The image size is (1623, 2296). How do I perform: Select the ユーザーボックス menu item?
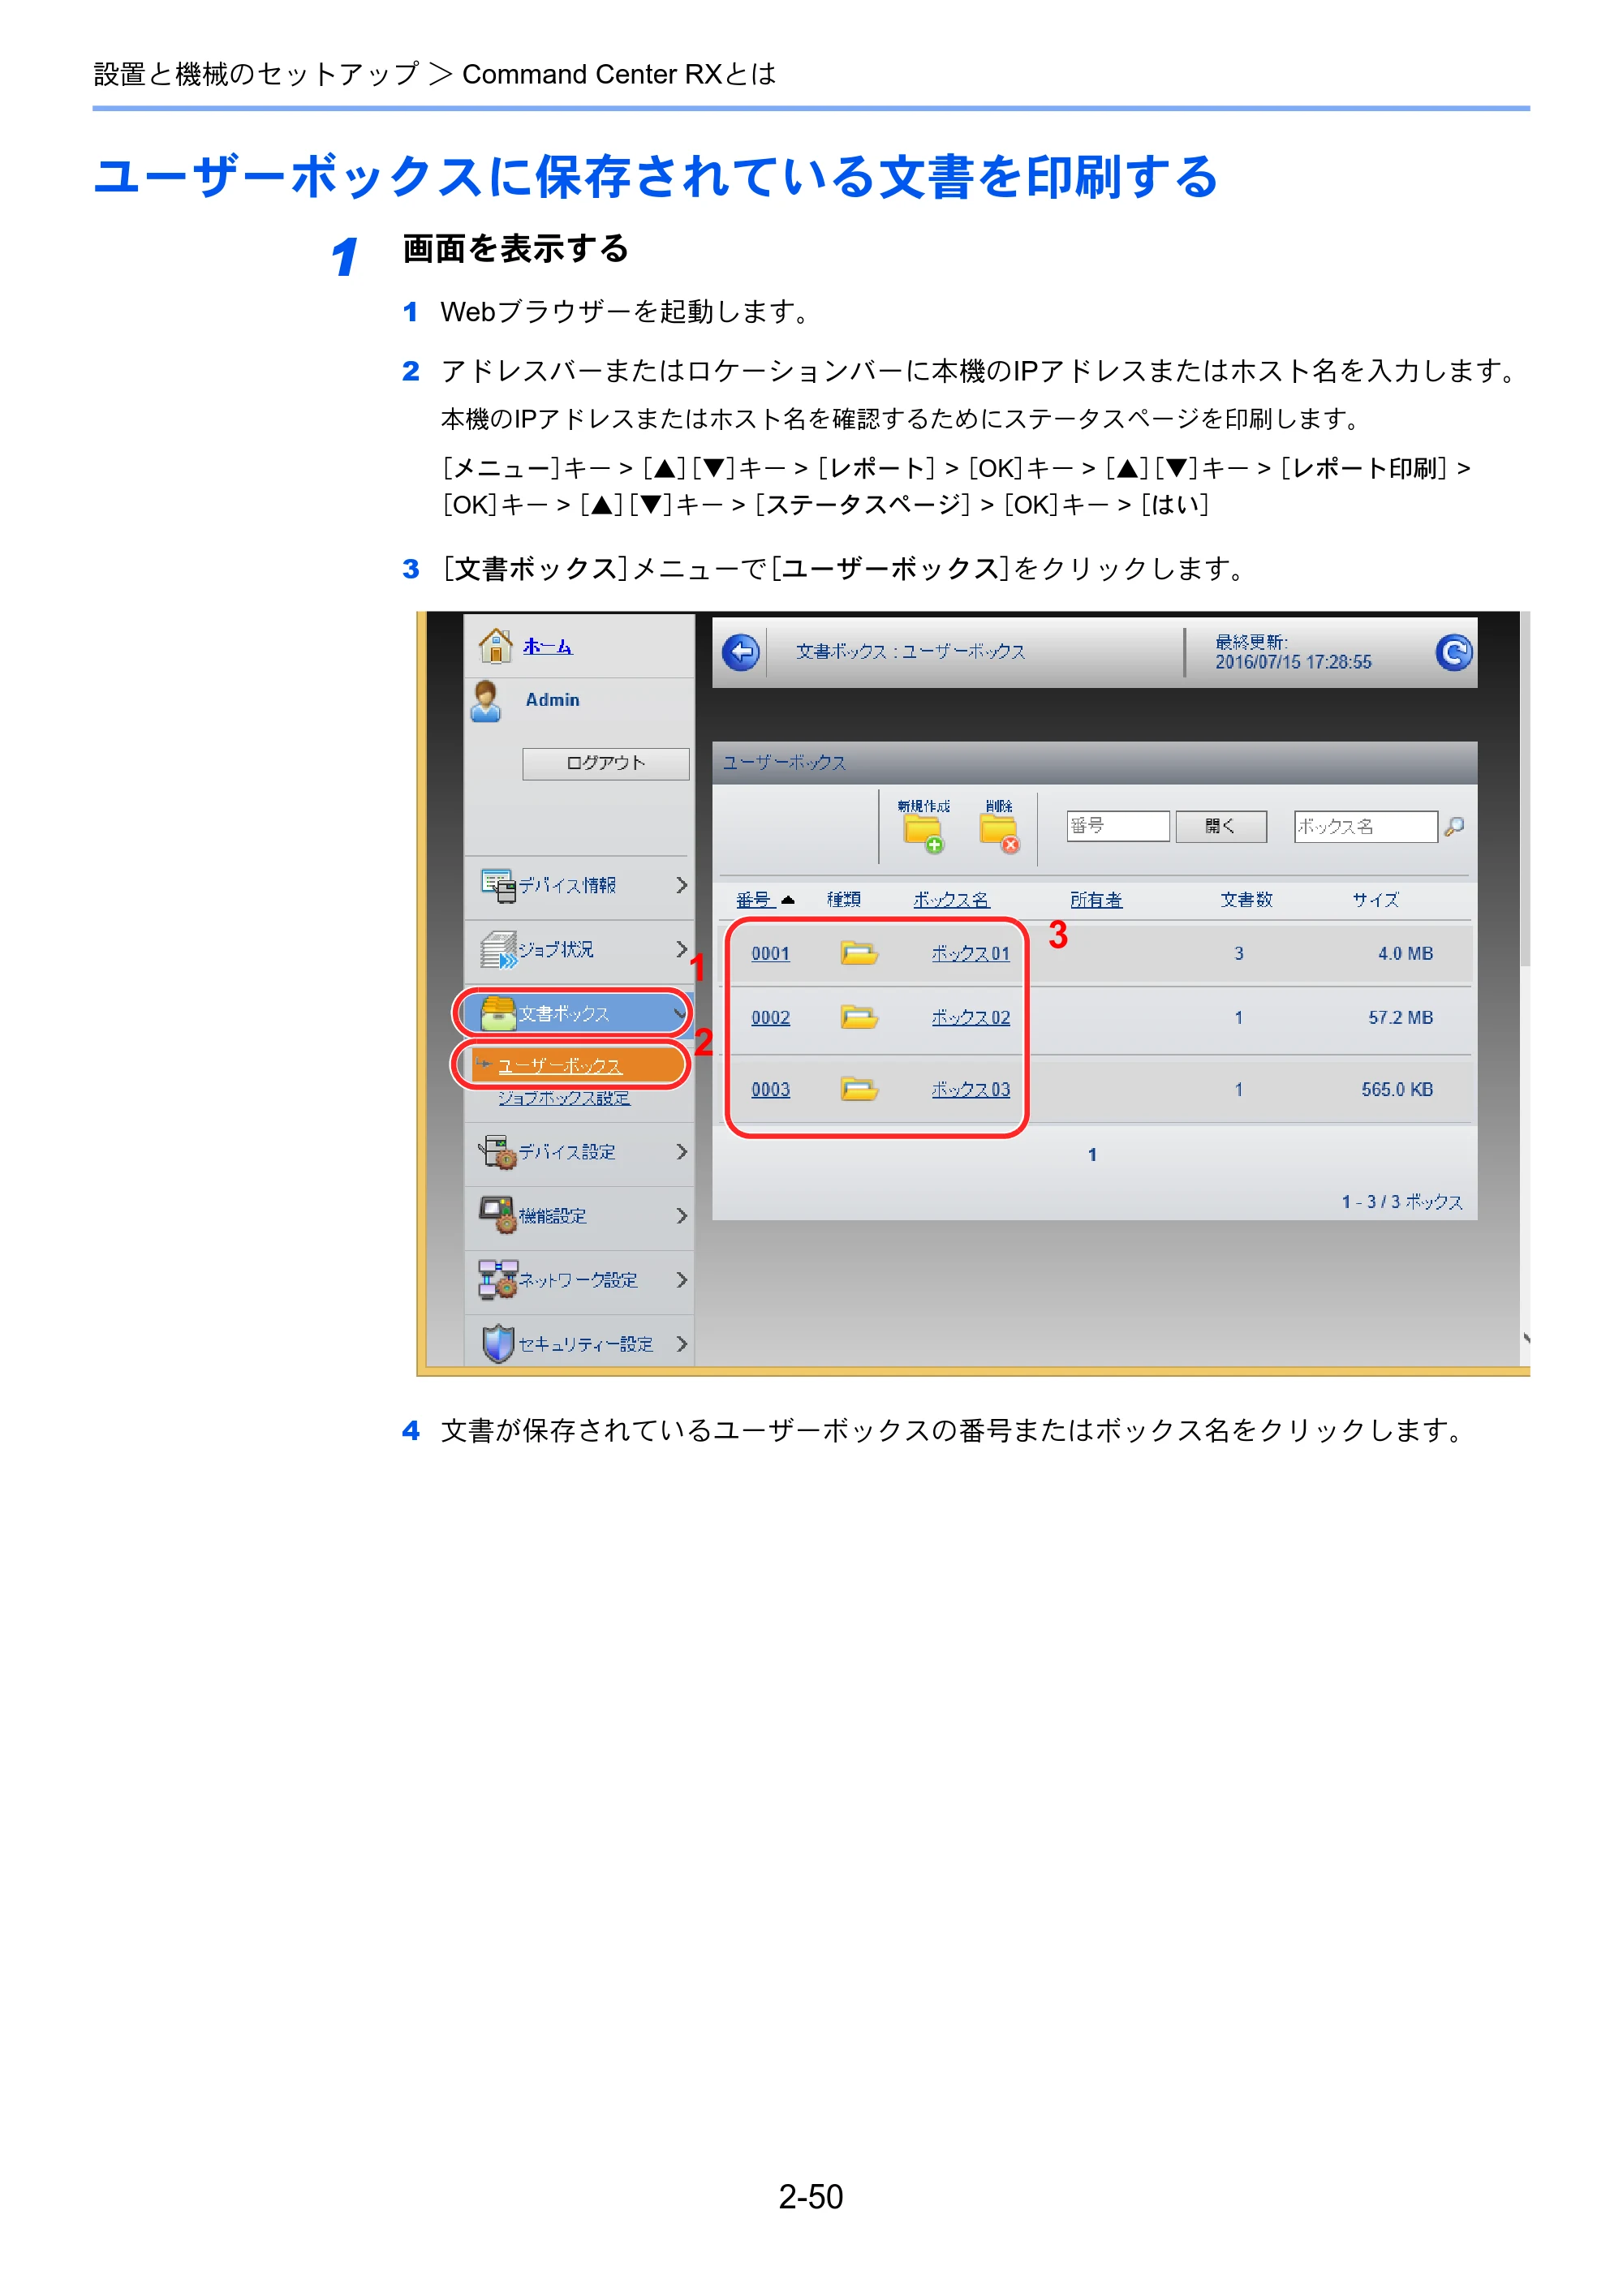coord(560,1066)
